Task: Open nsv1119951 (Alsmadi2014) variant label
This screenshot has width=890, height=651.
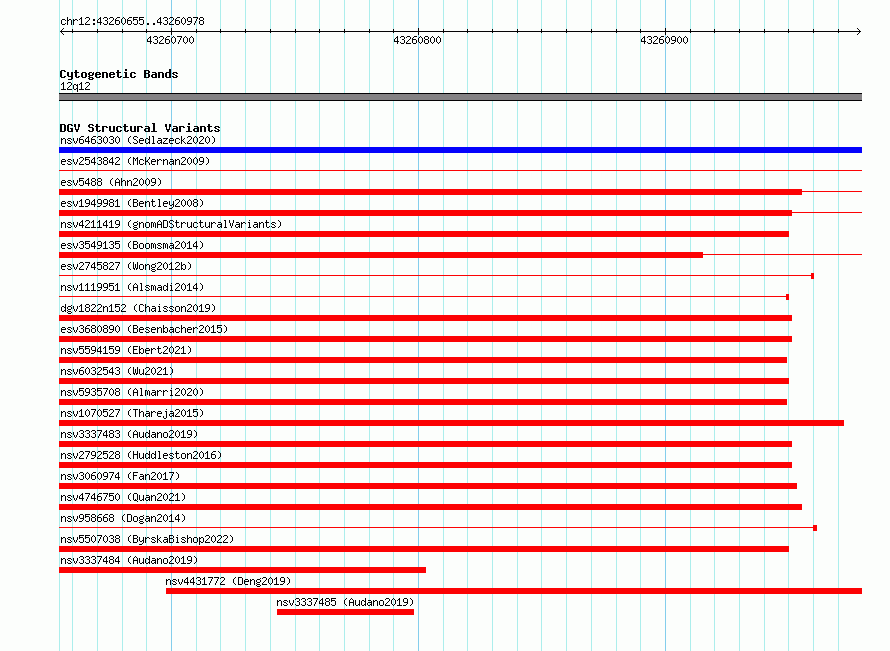Action: coord(132,287)
